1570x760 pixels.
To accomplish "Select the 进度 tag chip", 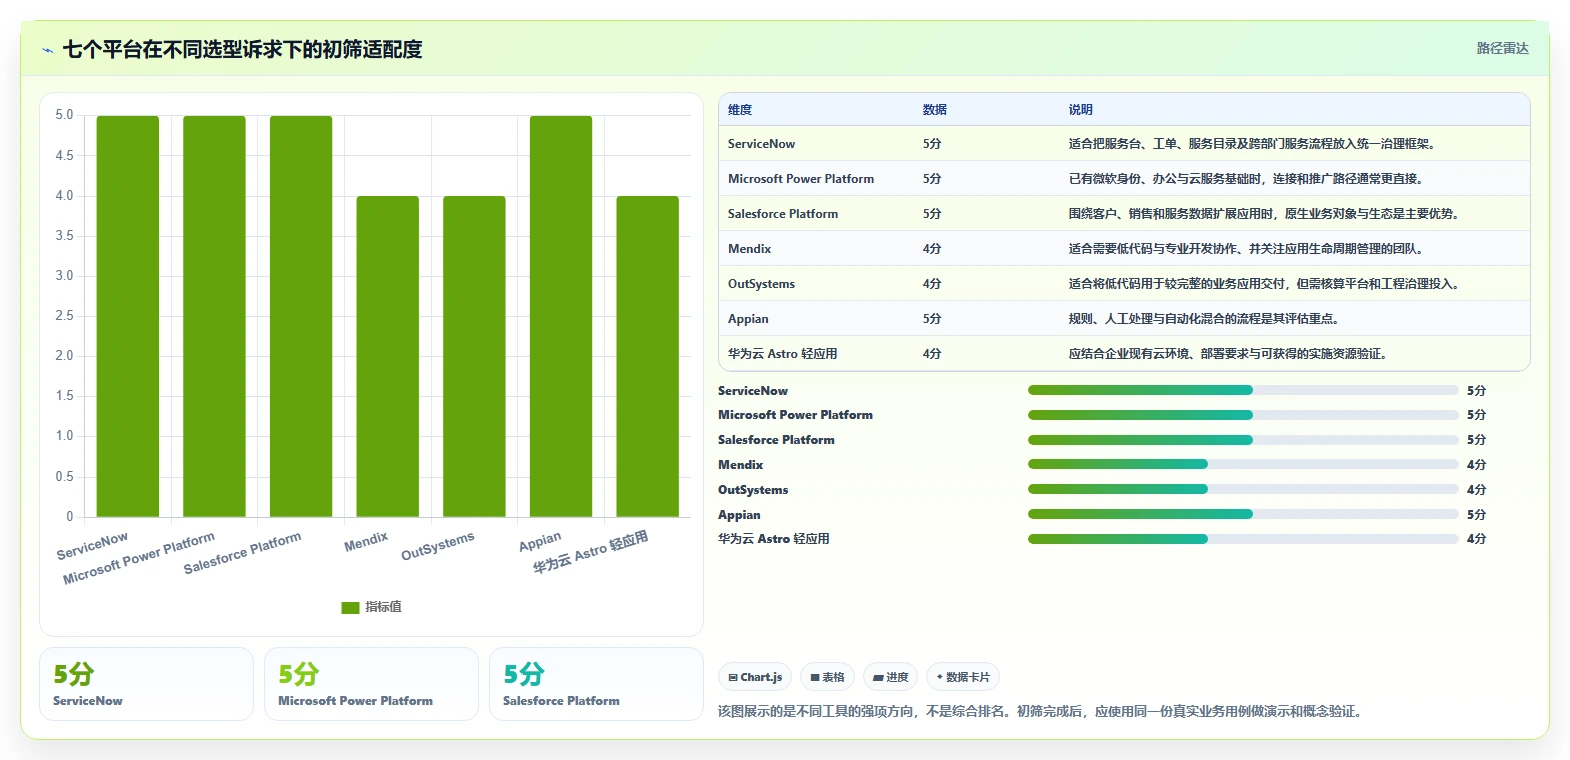I will [890, 677].
